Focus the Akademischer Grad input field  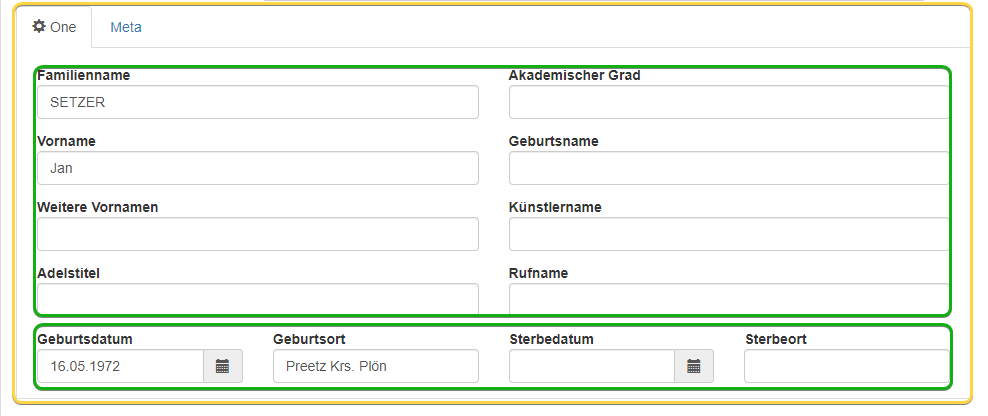coord(729,102)
